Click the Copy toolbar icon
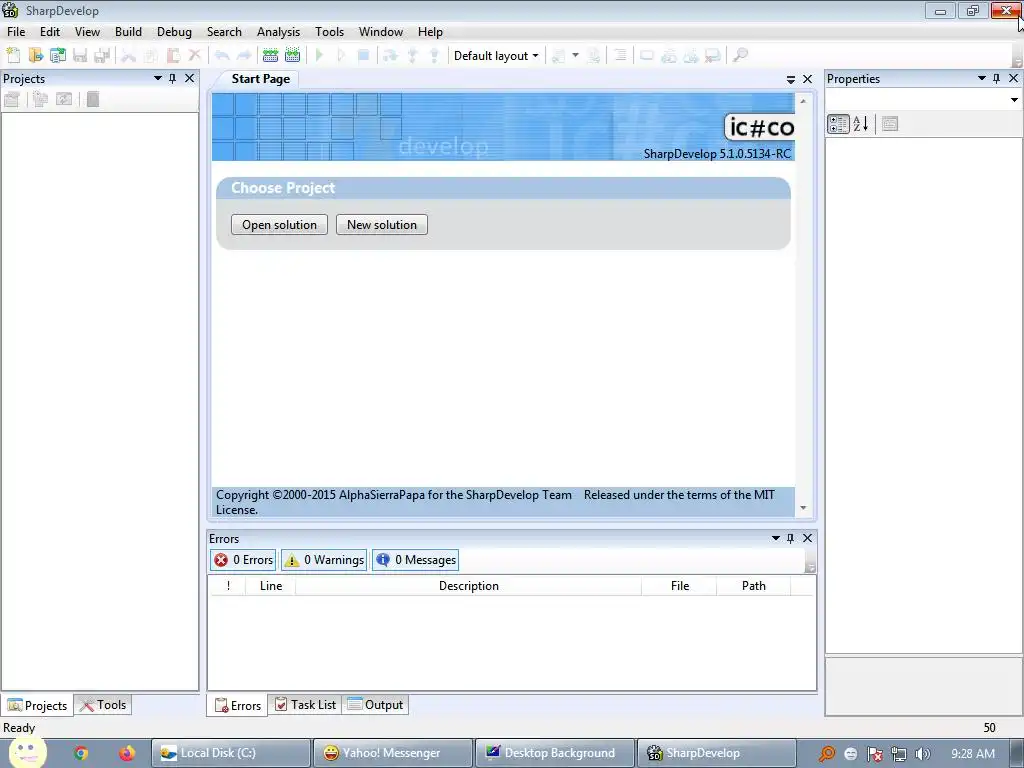 click(x=151, y=56)
